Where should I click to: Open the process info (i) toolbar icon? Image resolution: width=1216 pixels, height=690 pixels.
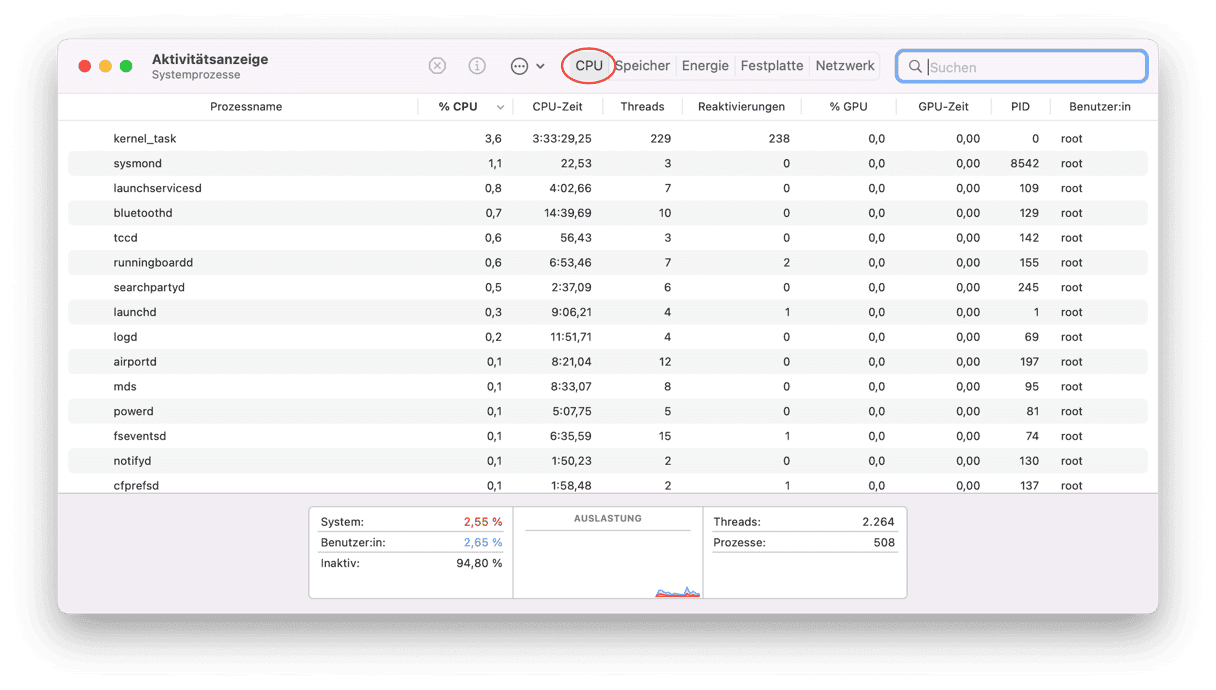click(477, 66)
